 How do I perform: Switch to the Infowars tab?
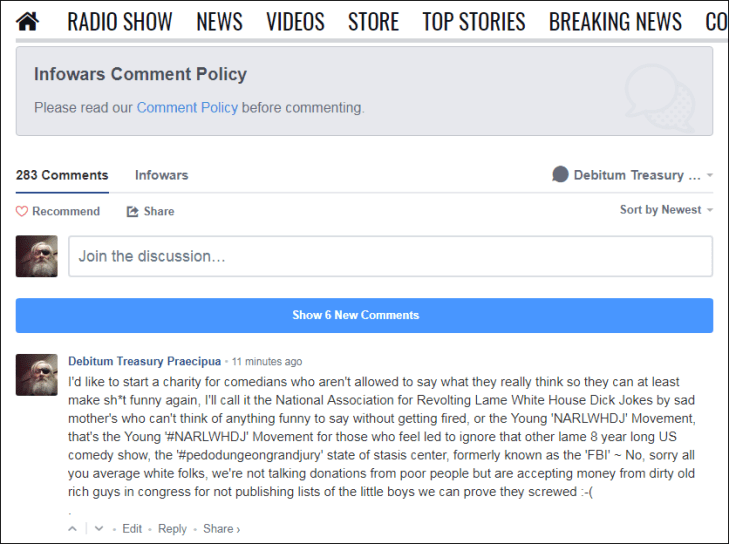pyautogui.click(x=161, y=175)
